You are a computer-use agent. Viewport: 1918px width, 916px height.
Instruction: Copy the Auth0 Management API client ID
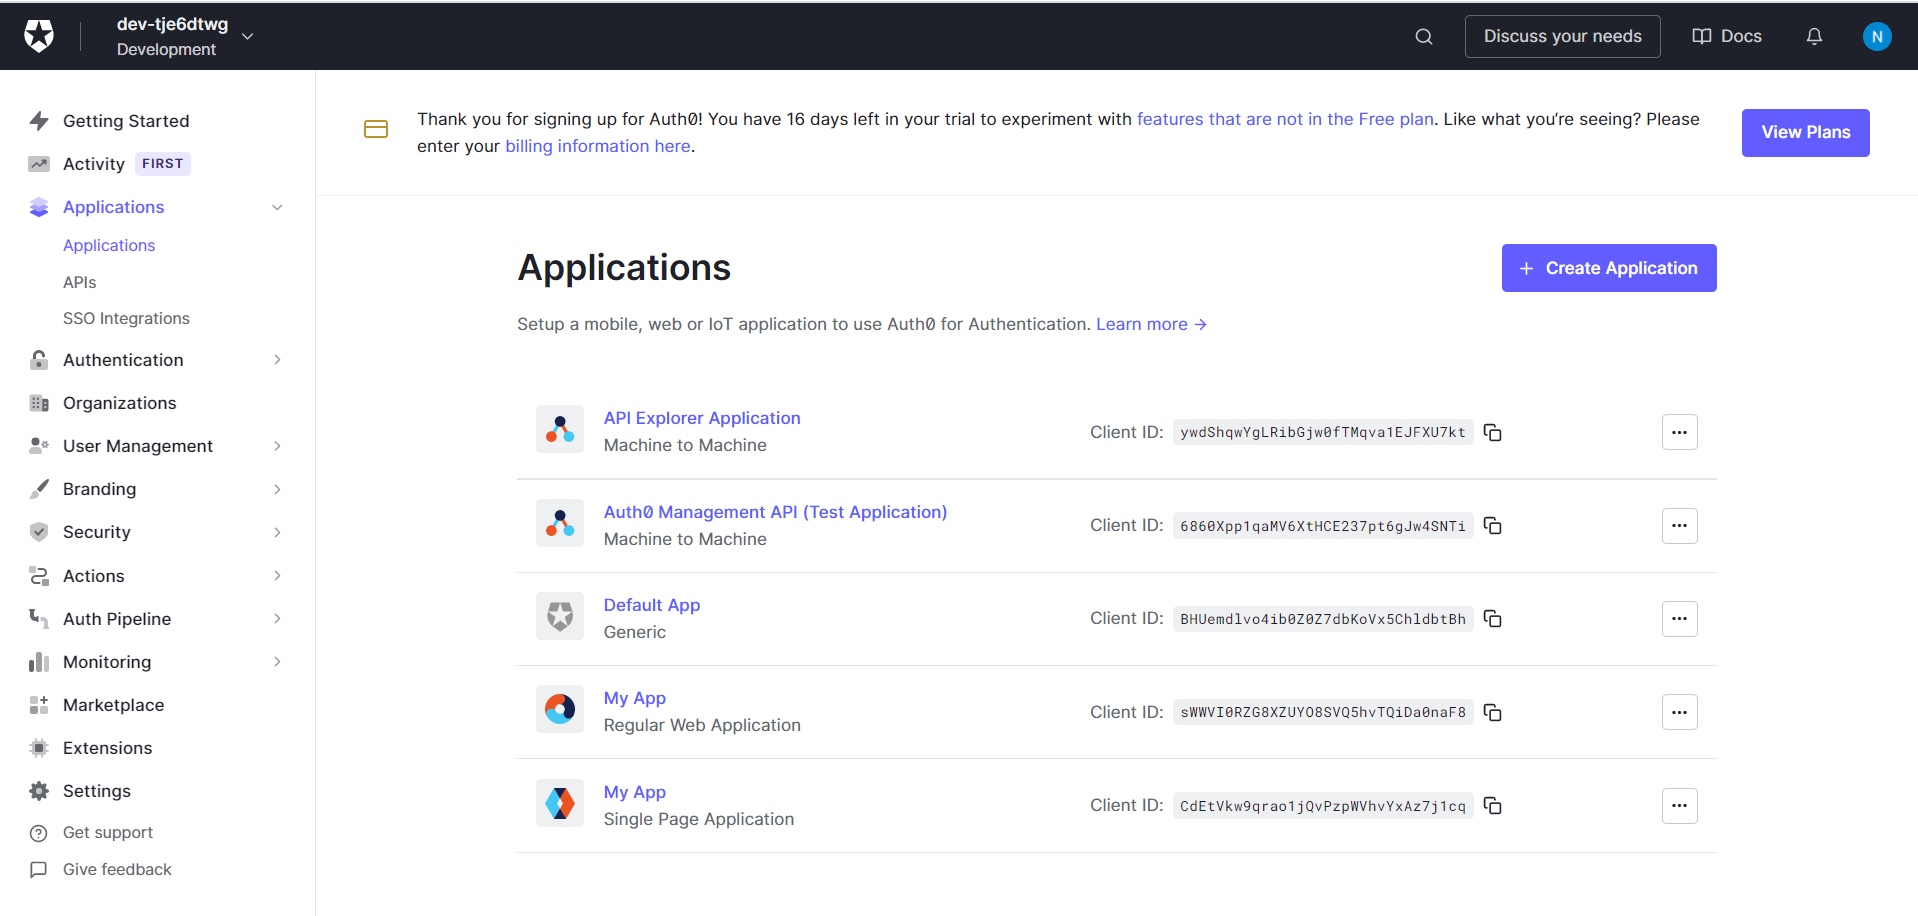(1493, 526)
